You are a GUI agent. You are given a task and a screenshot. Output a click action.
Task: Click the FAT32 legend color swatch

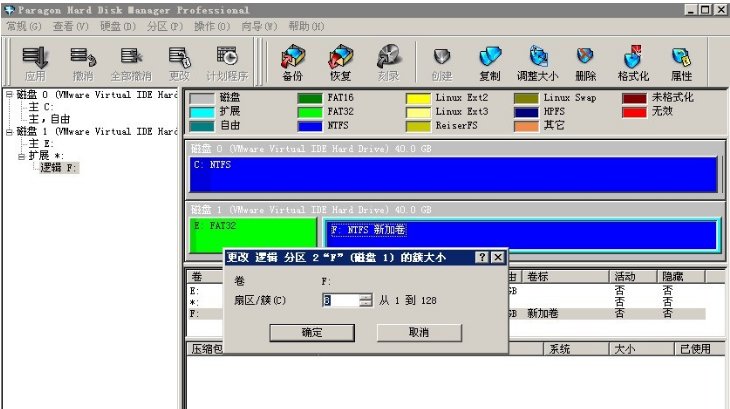(310, 112)
